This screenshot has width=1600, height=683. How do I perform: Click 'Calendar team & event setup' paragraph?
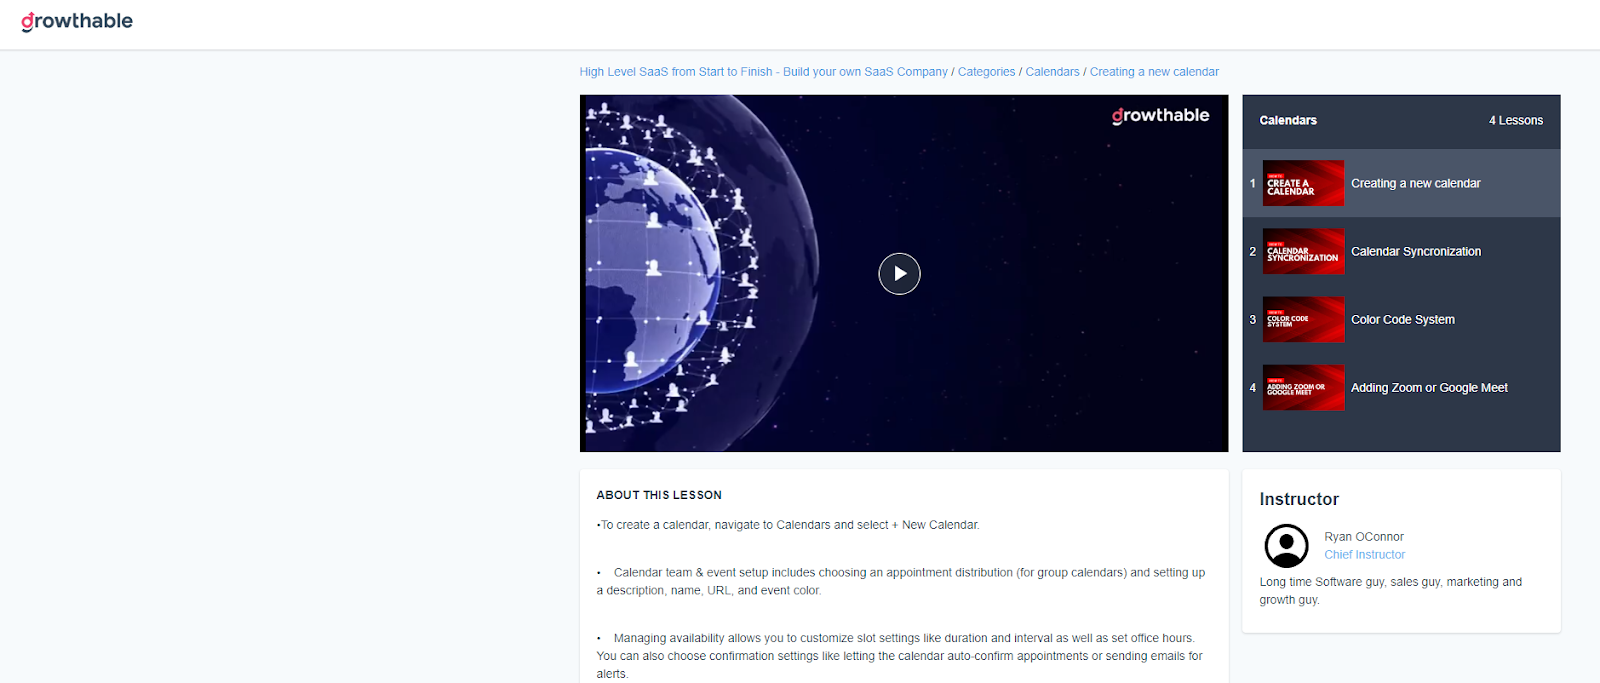901,582
